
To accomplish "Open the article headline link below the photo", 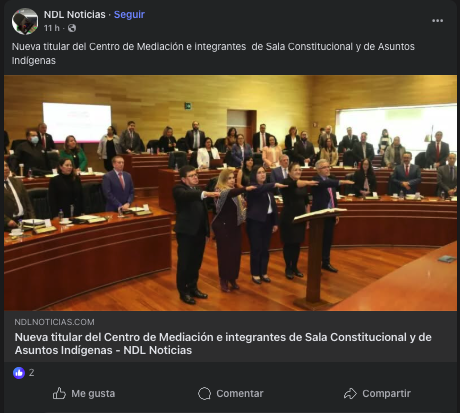I will 223,344.
